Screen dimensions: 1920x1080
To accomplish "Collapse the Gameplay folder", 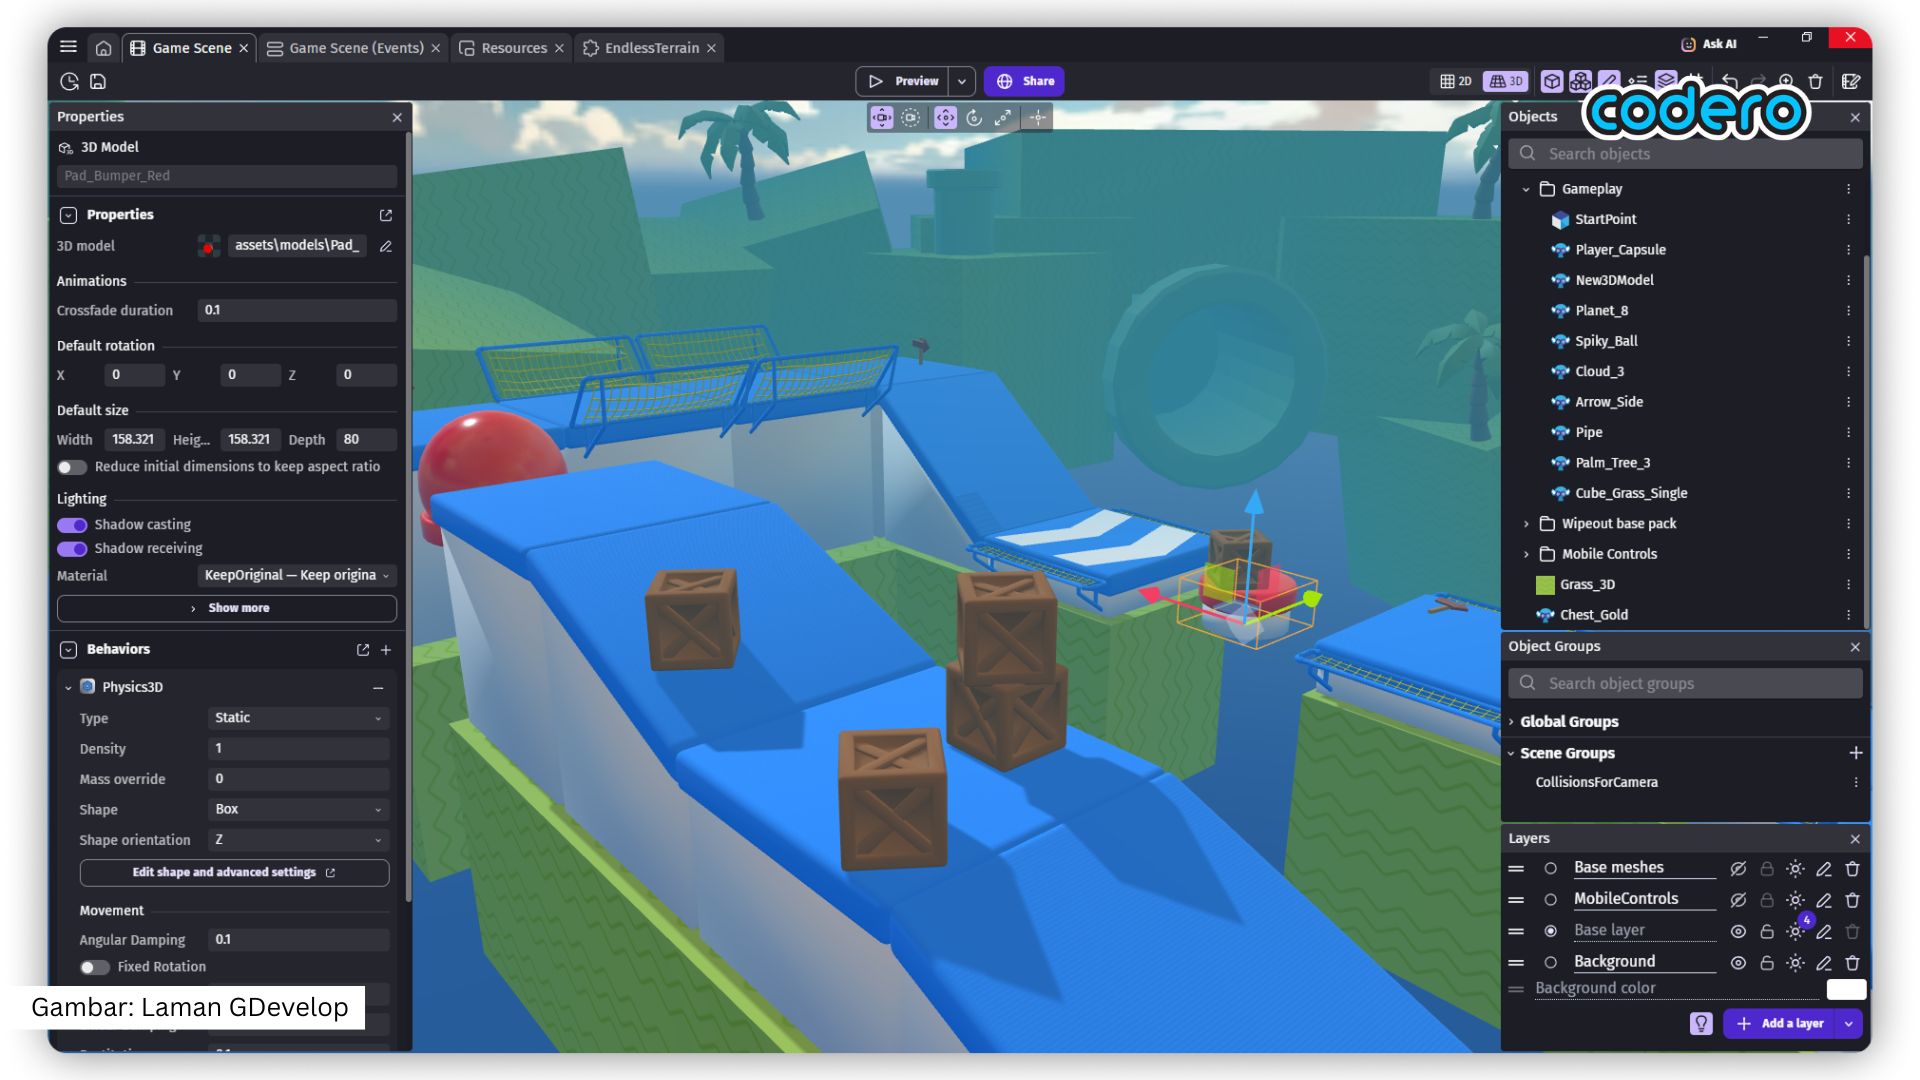I will (x=1526, y=189).
